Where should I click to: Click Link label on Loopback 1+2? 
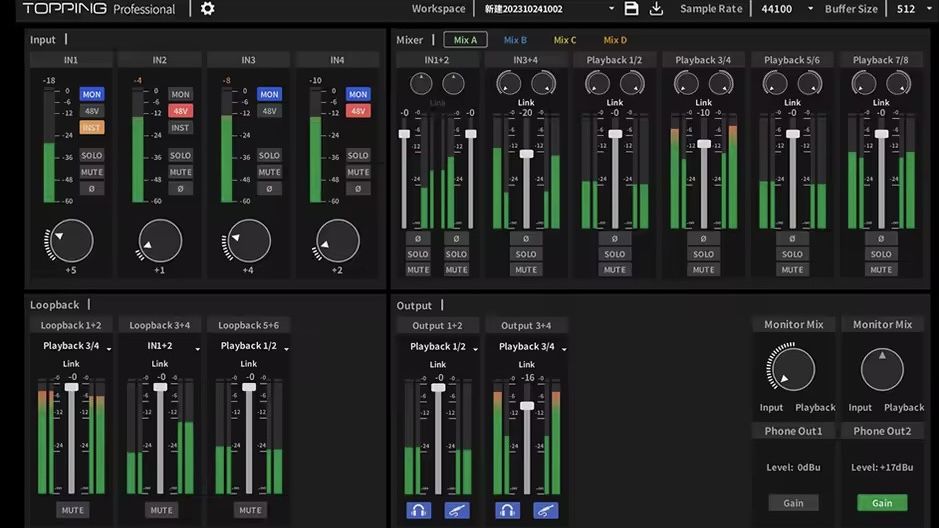tap(71, 363)
